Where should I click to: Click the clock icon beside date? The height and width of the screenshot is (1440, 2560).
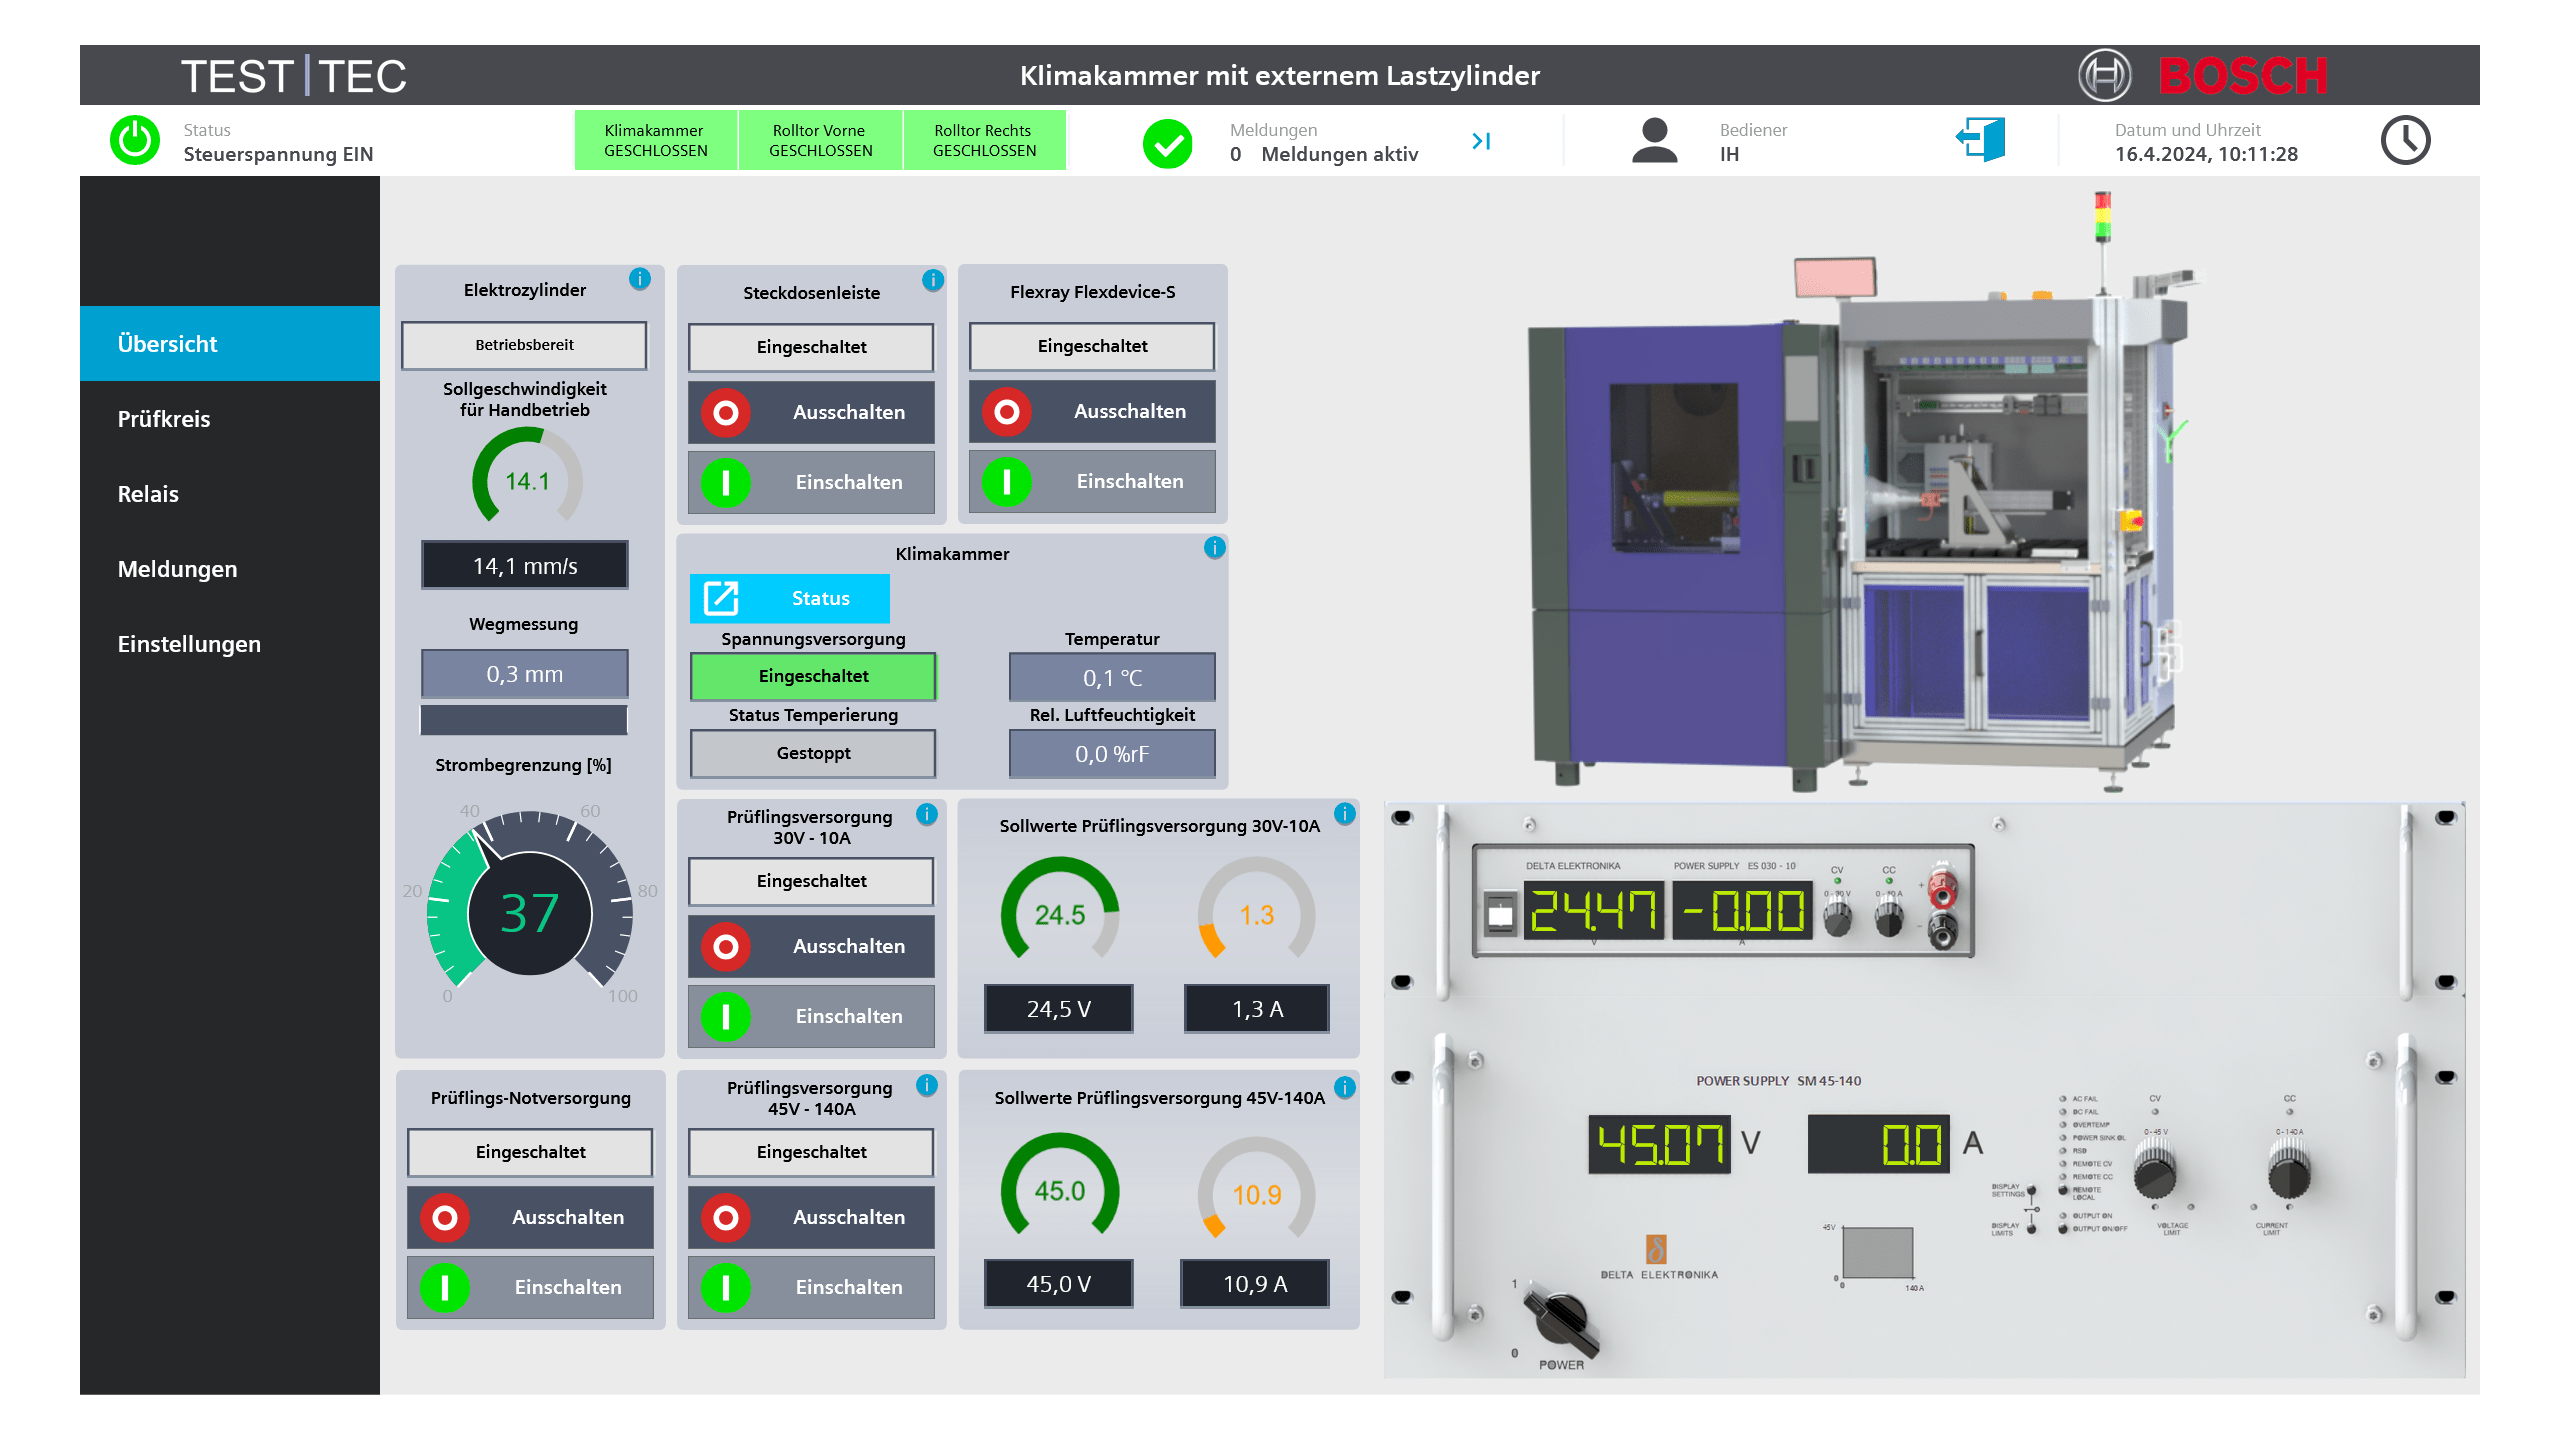click(x=2405, y=141)
